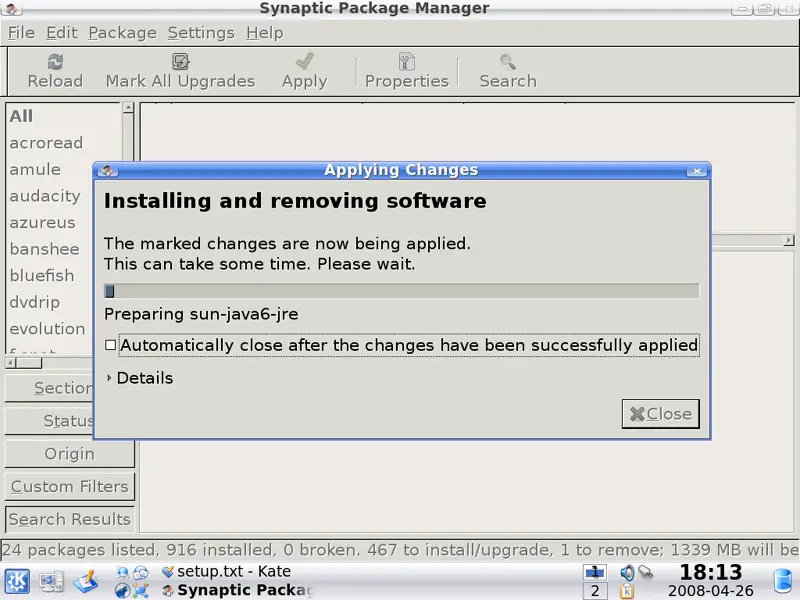This screenshot has width=800, height=600.
Task: Click the category list horizontal scrollbar thumb
Action: (29, 363)
